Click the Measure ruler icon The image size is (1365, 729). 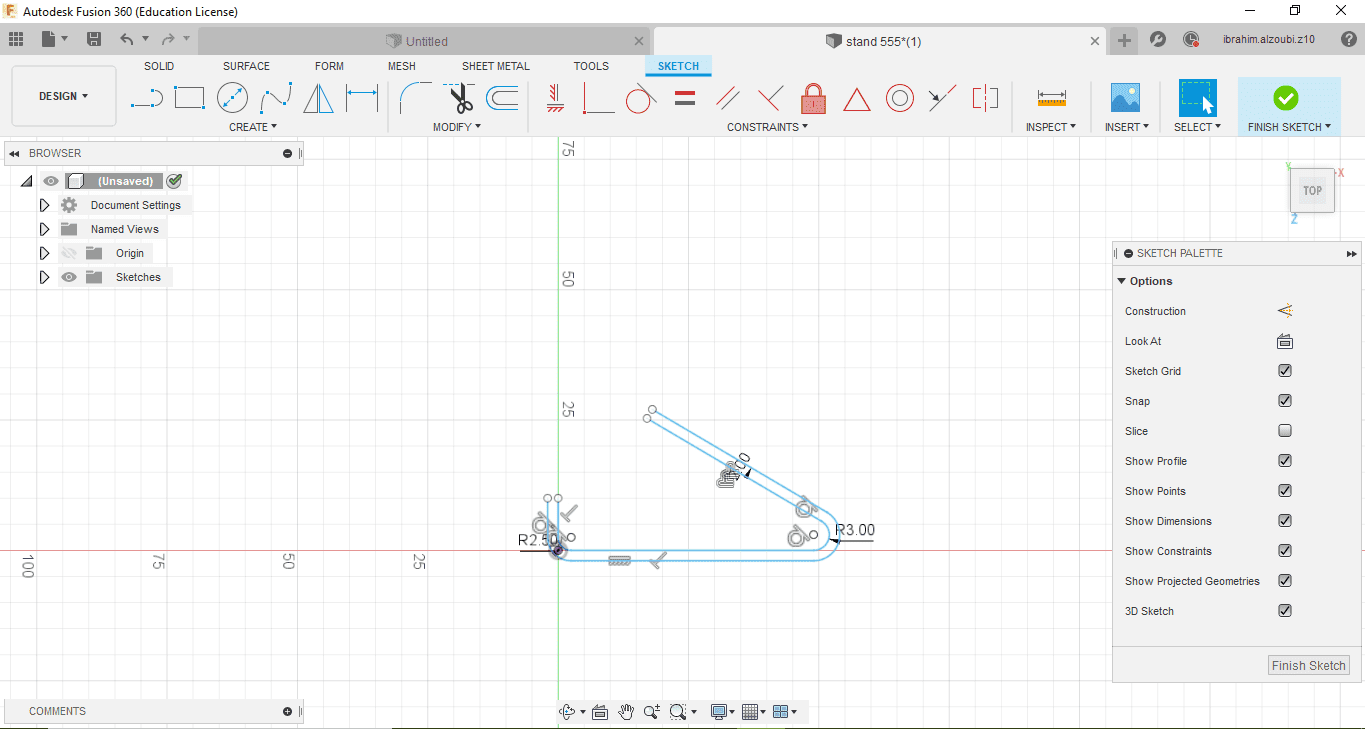click(x=1051, y=98)
